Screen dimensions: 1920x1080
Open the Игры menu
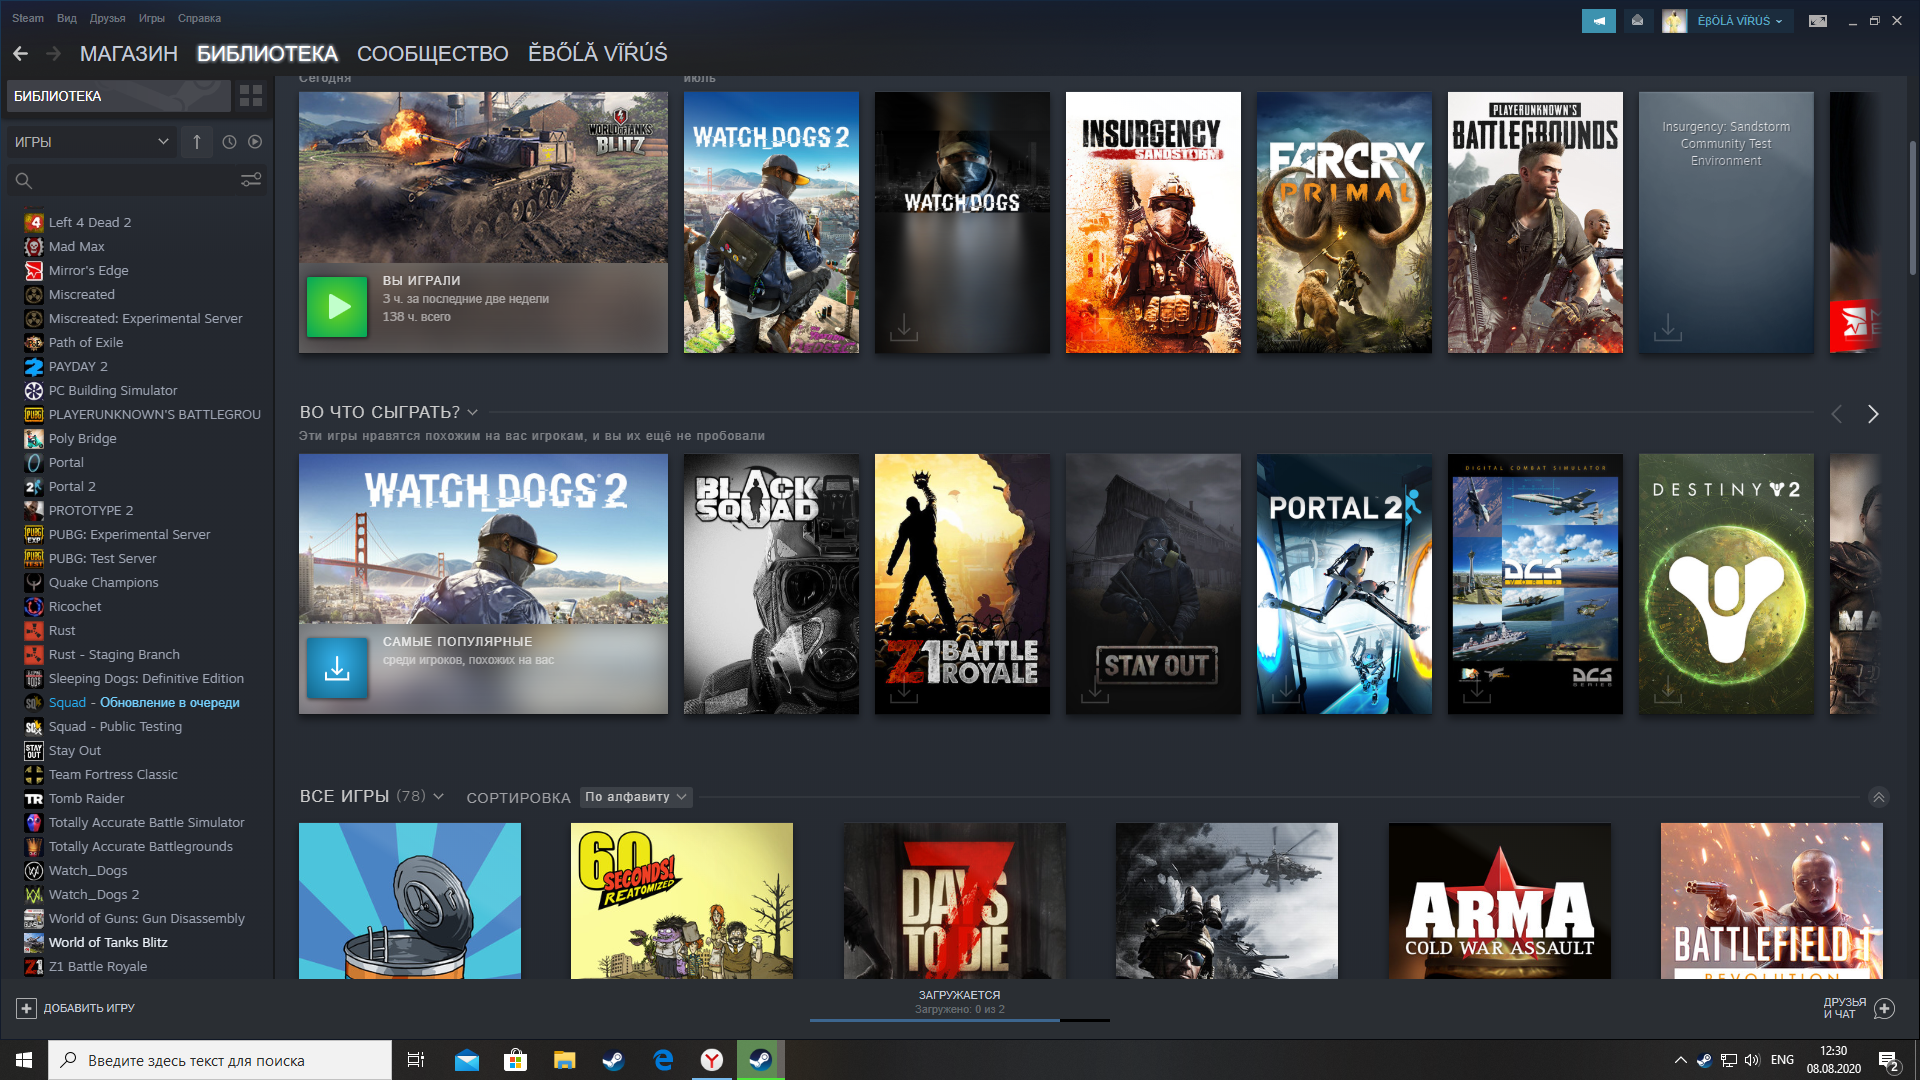(151, 18)
